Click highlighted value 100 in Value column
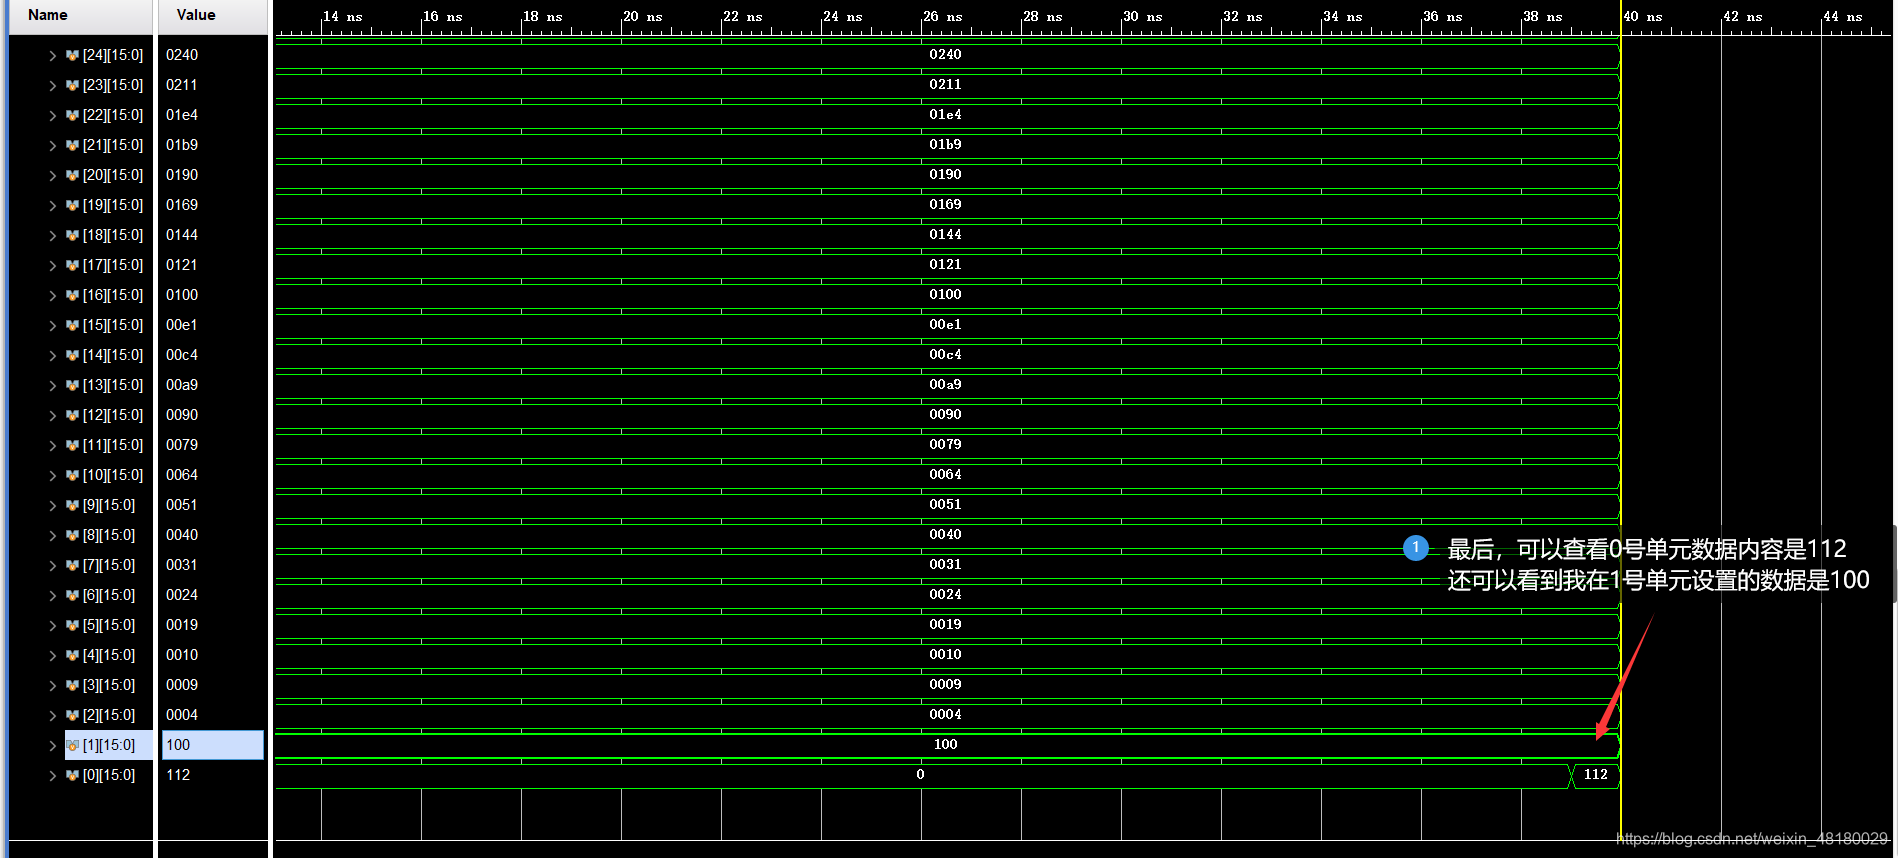The height and width of the screenshot is (858, 1898). click(x=213, y=745)
